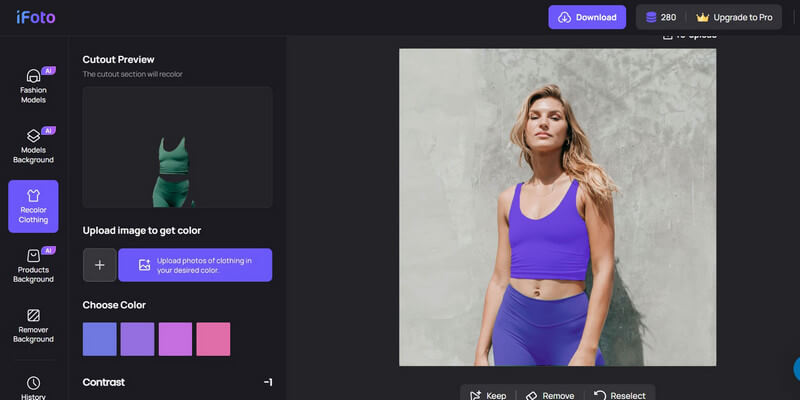Click the plus button to add color image

click(99, 265)
